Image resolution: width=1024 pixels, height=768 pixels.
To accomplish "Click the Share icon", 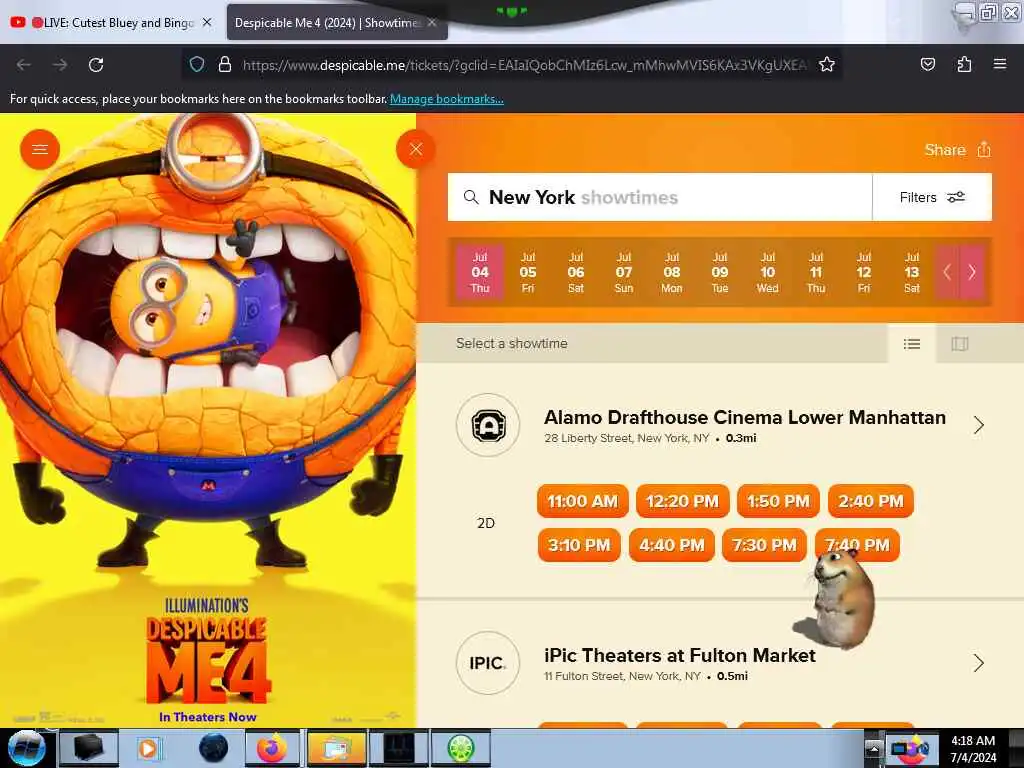I will point(984,150).
